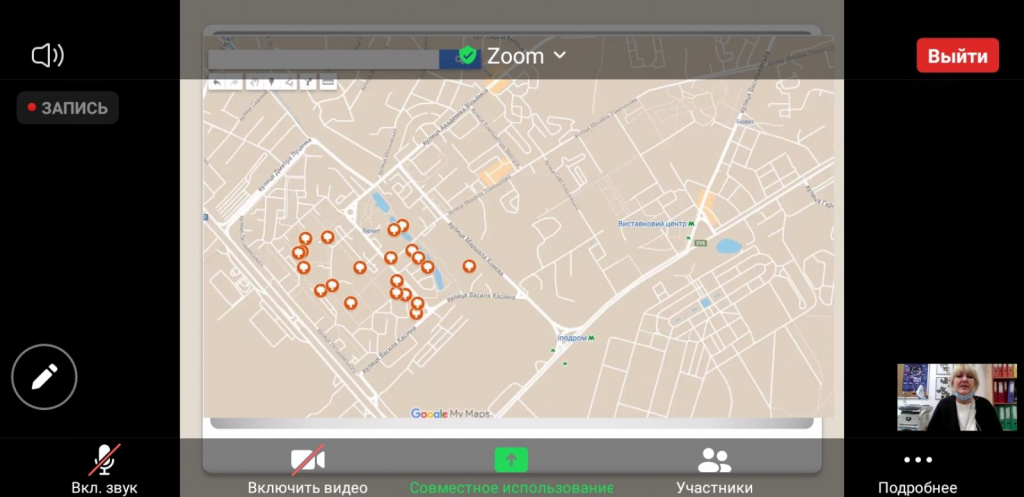1024x497 pixels.
Task: Open Совместное использование share button
Action: point(511,468)
